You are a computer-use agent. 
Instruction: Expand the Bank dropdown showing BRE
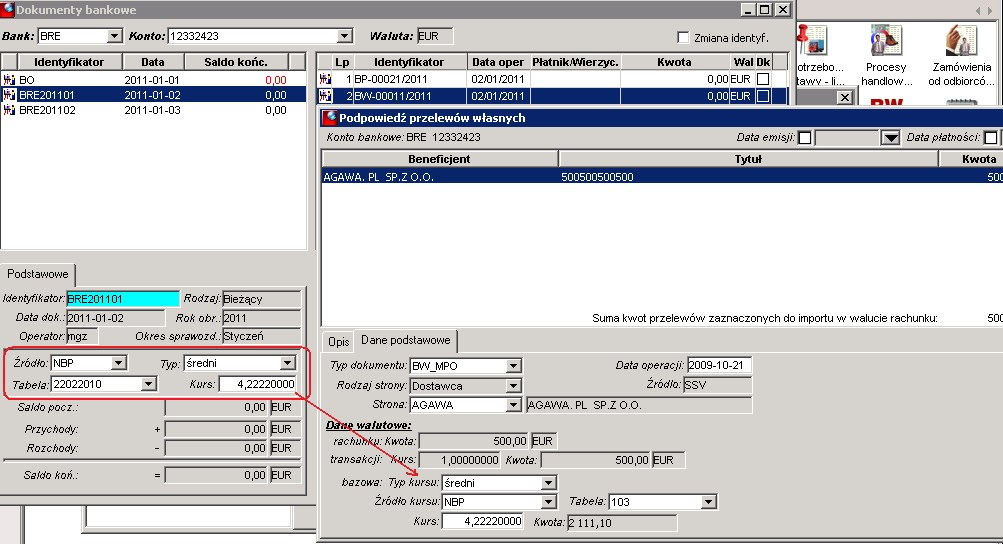115,36
